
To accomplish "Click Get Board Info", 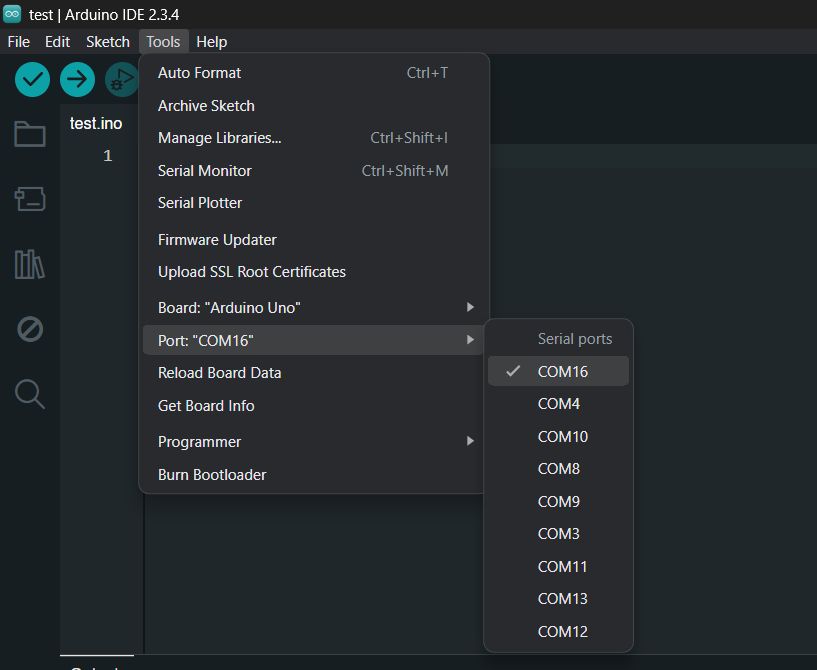I will tap(314, 406).
